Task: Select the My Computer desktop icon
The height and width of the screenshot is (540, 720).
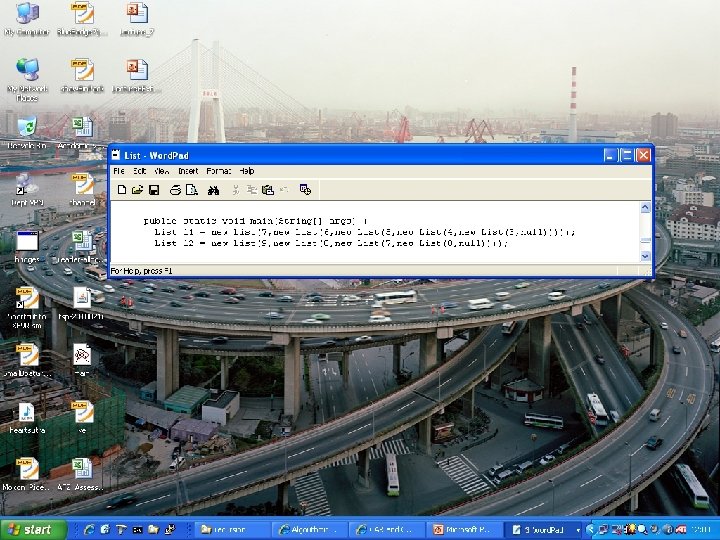Action: 27,19
